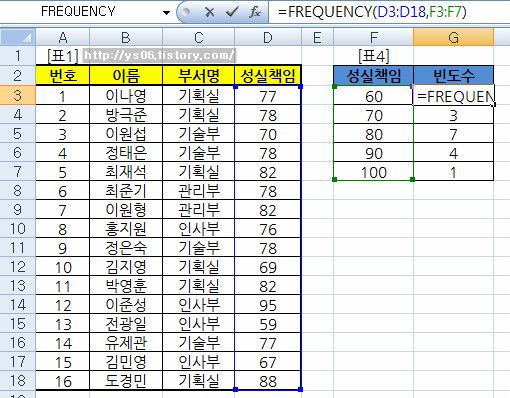Click frequency value 7 in column G
This screenshot has width=510, height=398.
[x=453, y=134]
